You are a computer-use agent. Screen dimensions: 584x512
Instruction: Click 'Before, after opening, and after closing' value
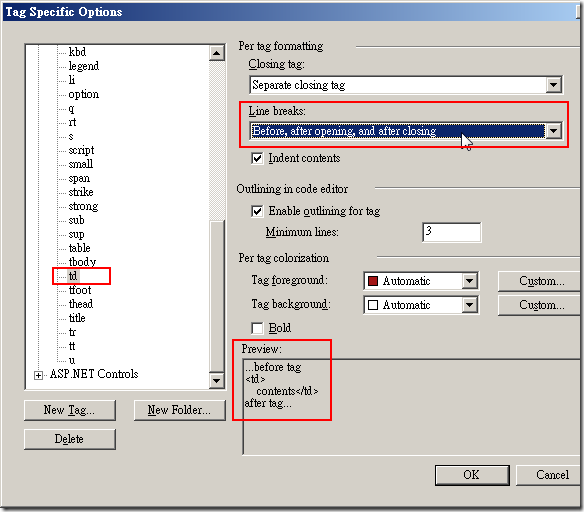pyautogui.click(x=344, y=131)
